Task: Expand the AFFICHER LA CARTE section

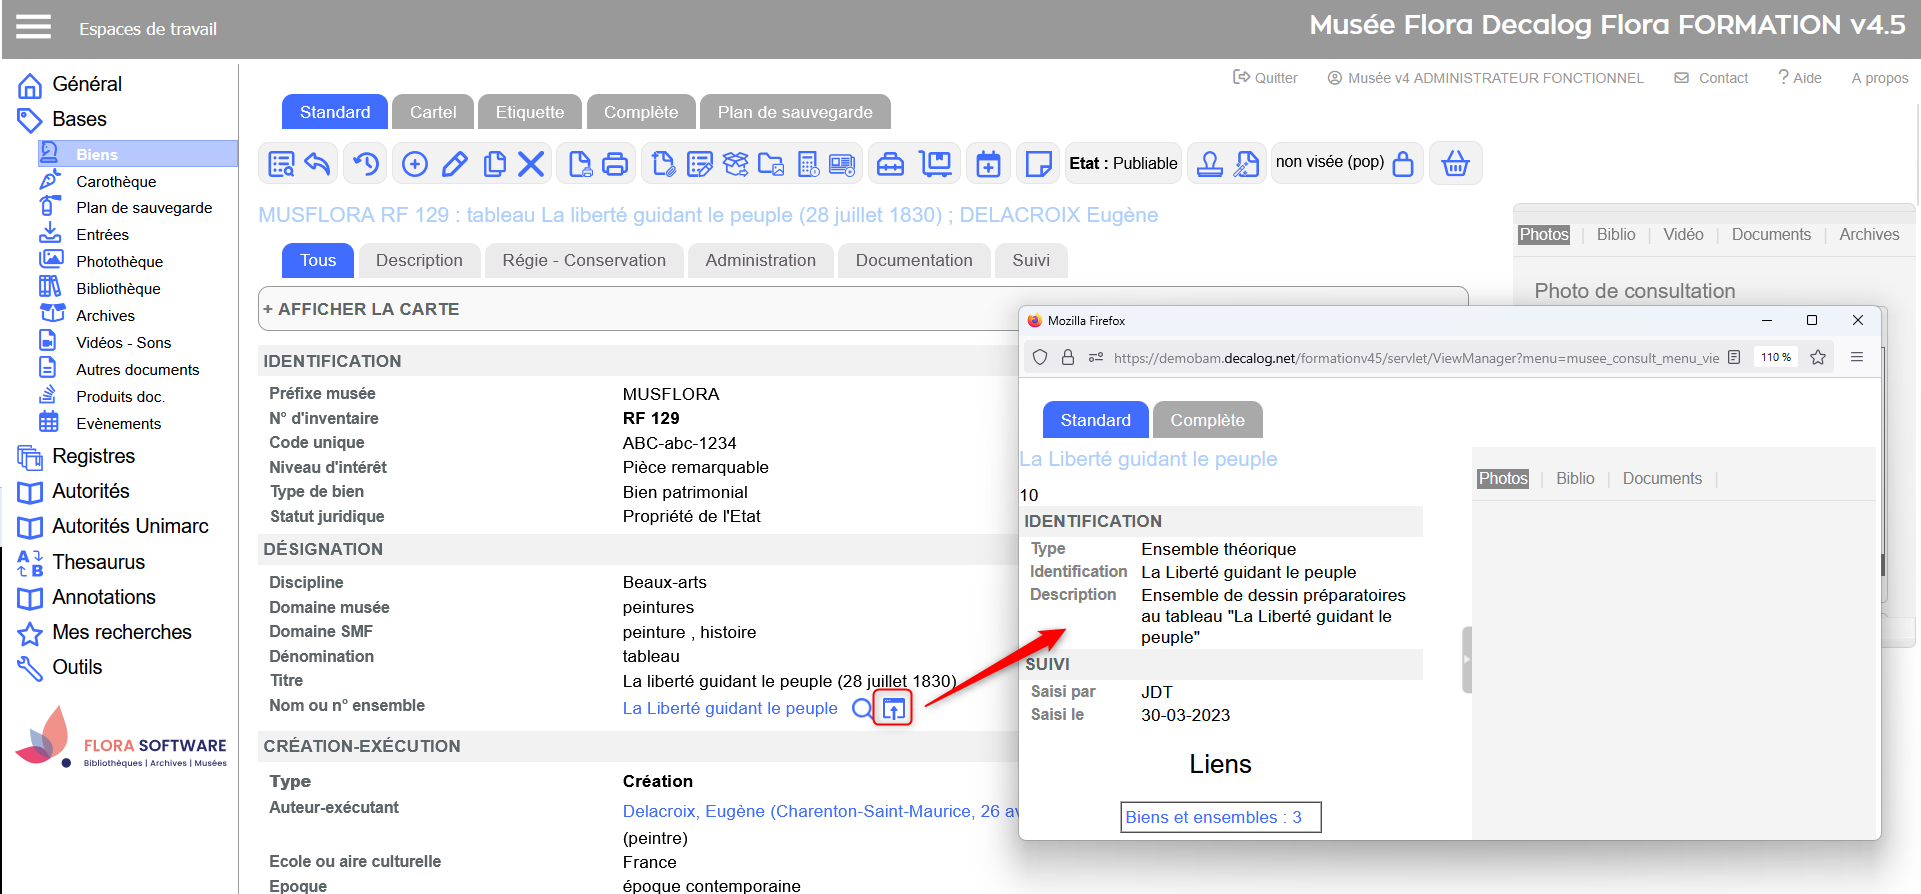Action: [x=361, y=310]
